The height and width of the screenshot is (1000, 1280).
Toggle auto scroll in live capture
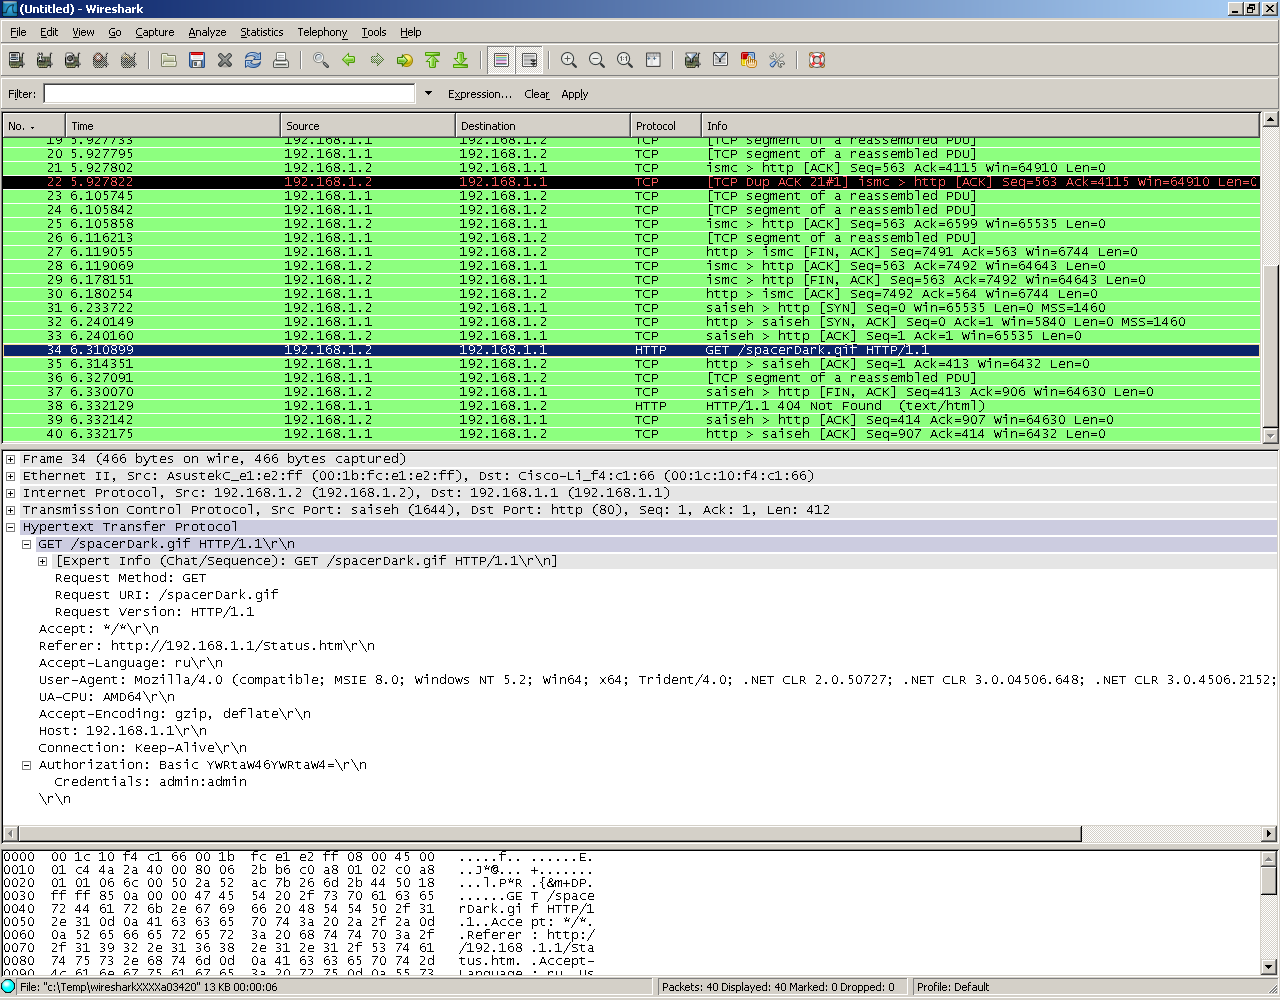(530, 60)
